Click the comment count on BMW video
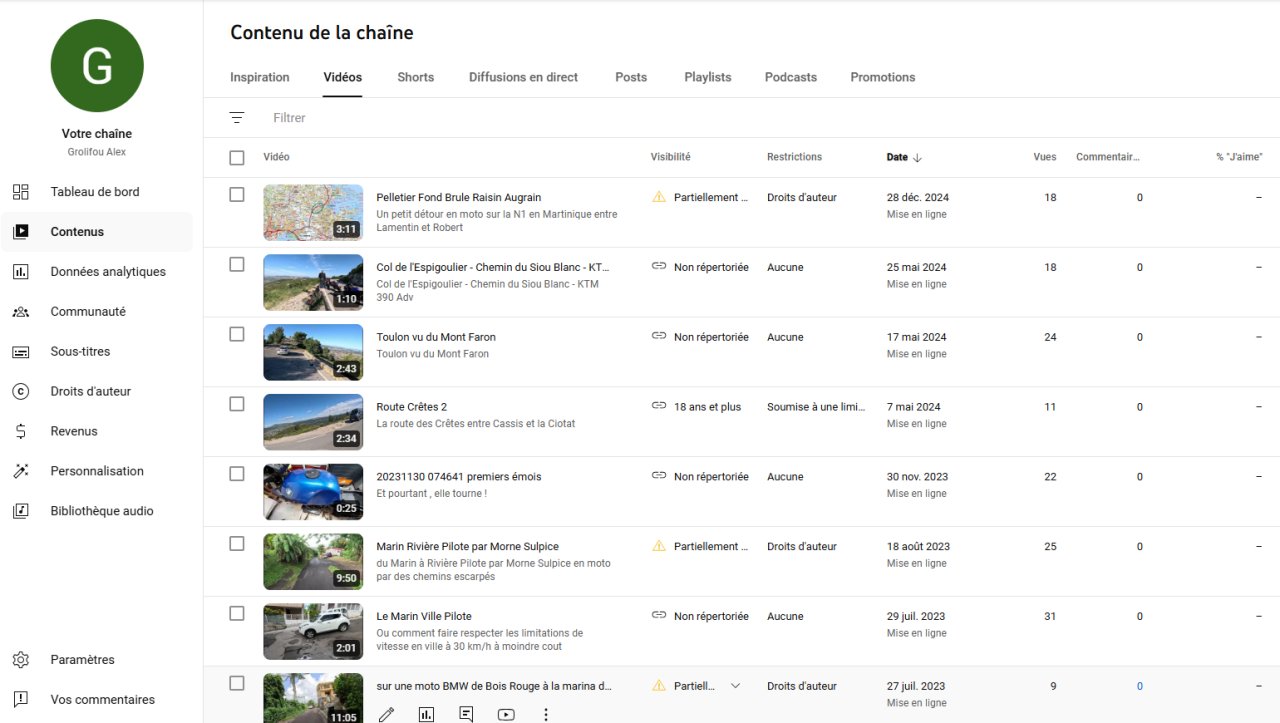Viewport: 1280px width, 723px height. pos(1139,686)
